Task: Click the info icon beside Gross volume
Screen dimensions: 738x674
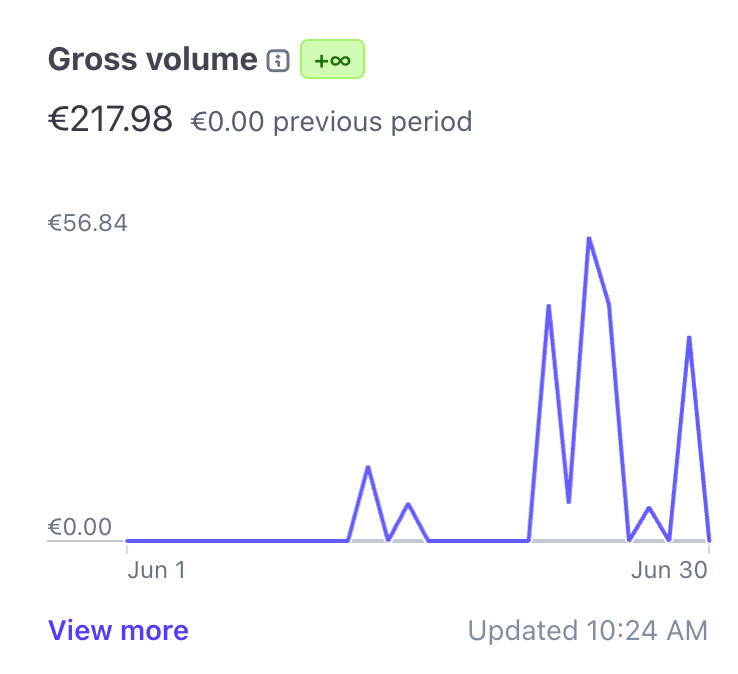Action: coord(279,61)
